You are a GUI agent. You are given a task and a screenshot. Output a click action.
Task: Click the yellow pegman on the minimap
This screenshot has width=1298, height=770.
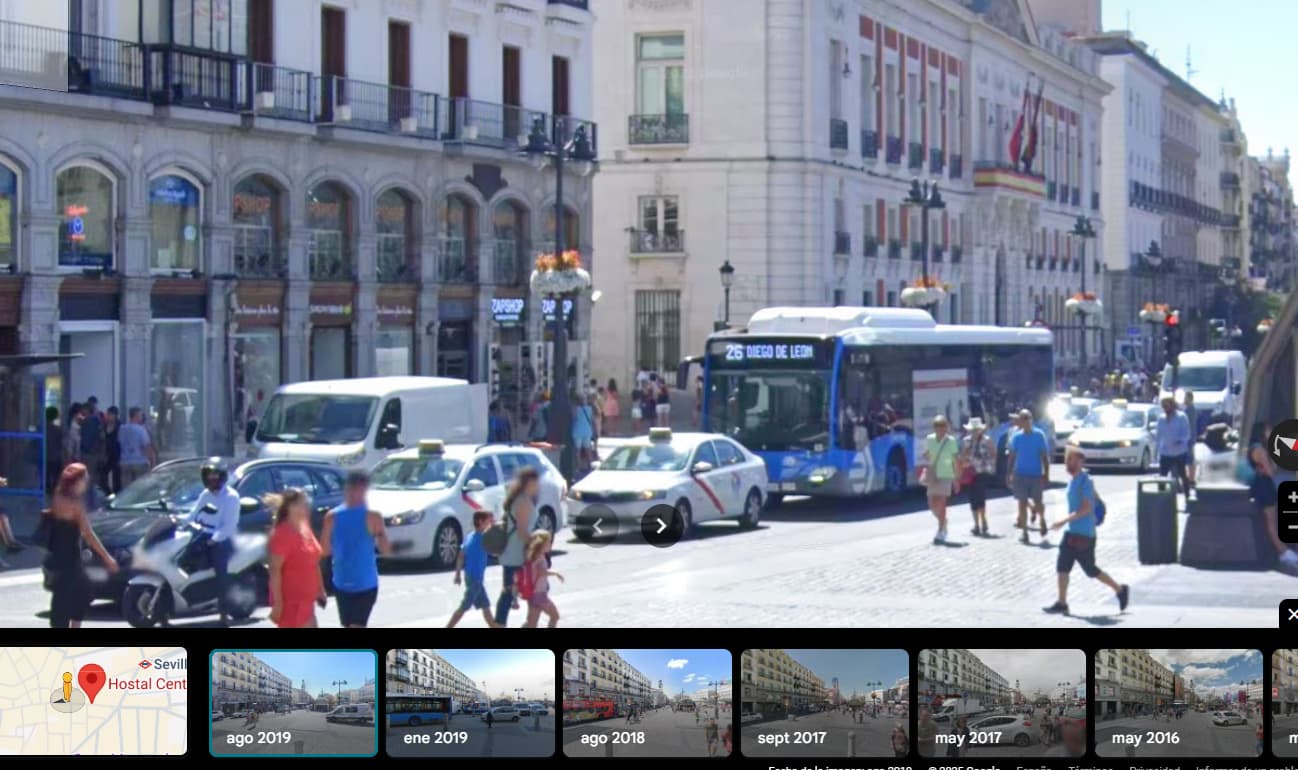pos(67,688)
